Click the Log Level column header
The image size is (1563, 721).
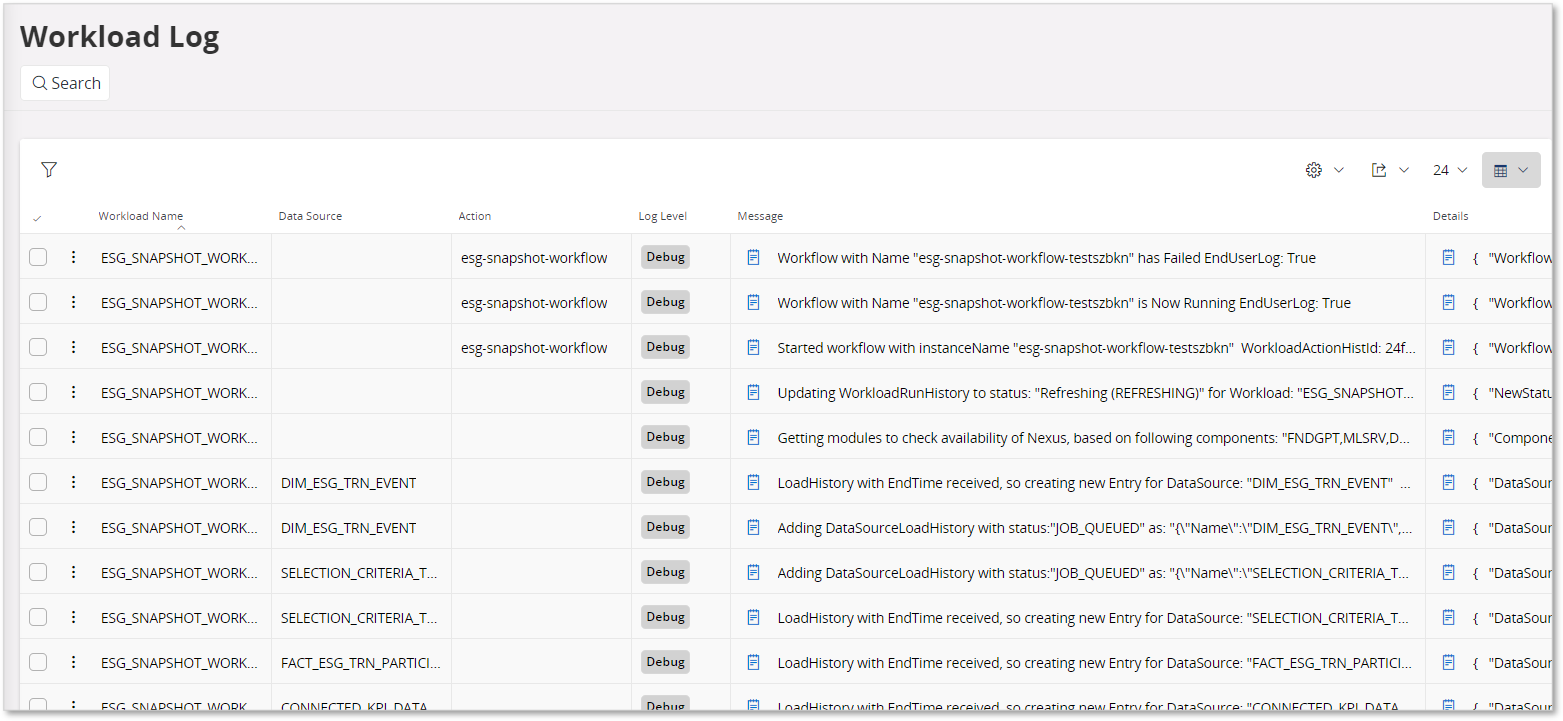(662, 216)
